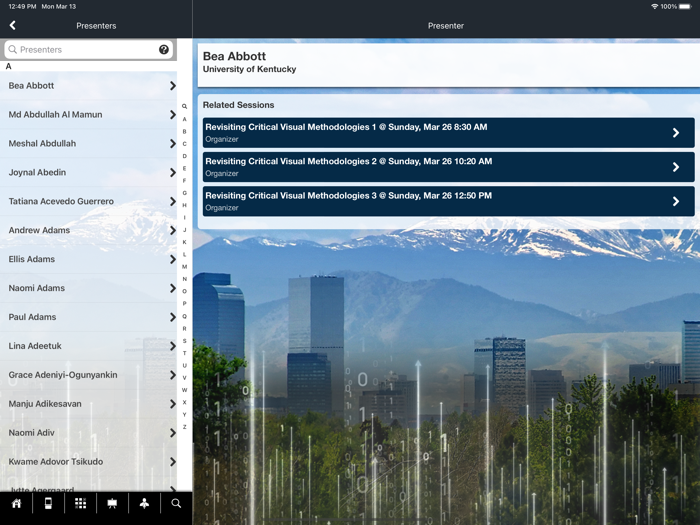The image size is (700, 525).
Task: Select presenter name Joynal Abedin
Action: coord(37,172)
